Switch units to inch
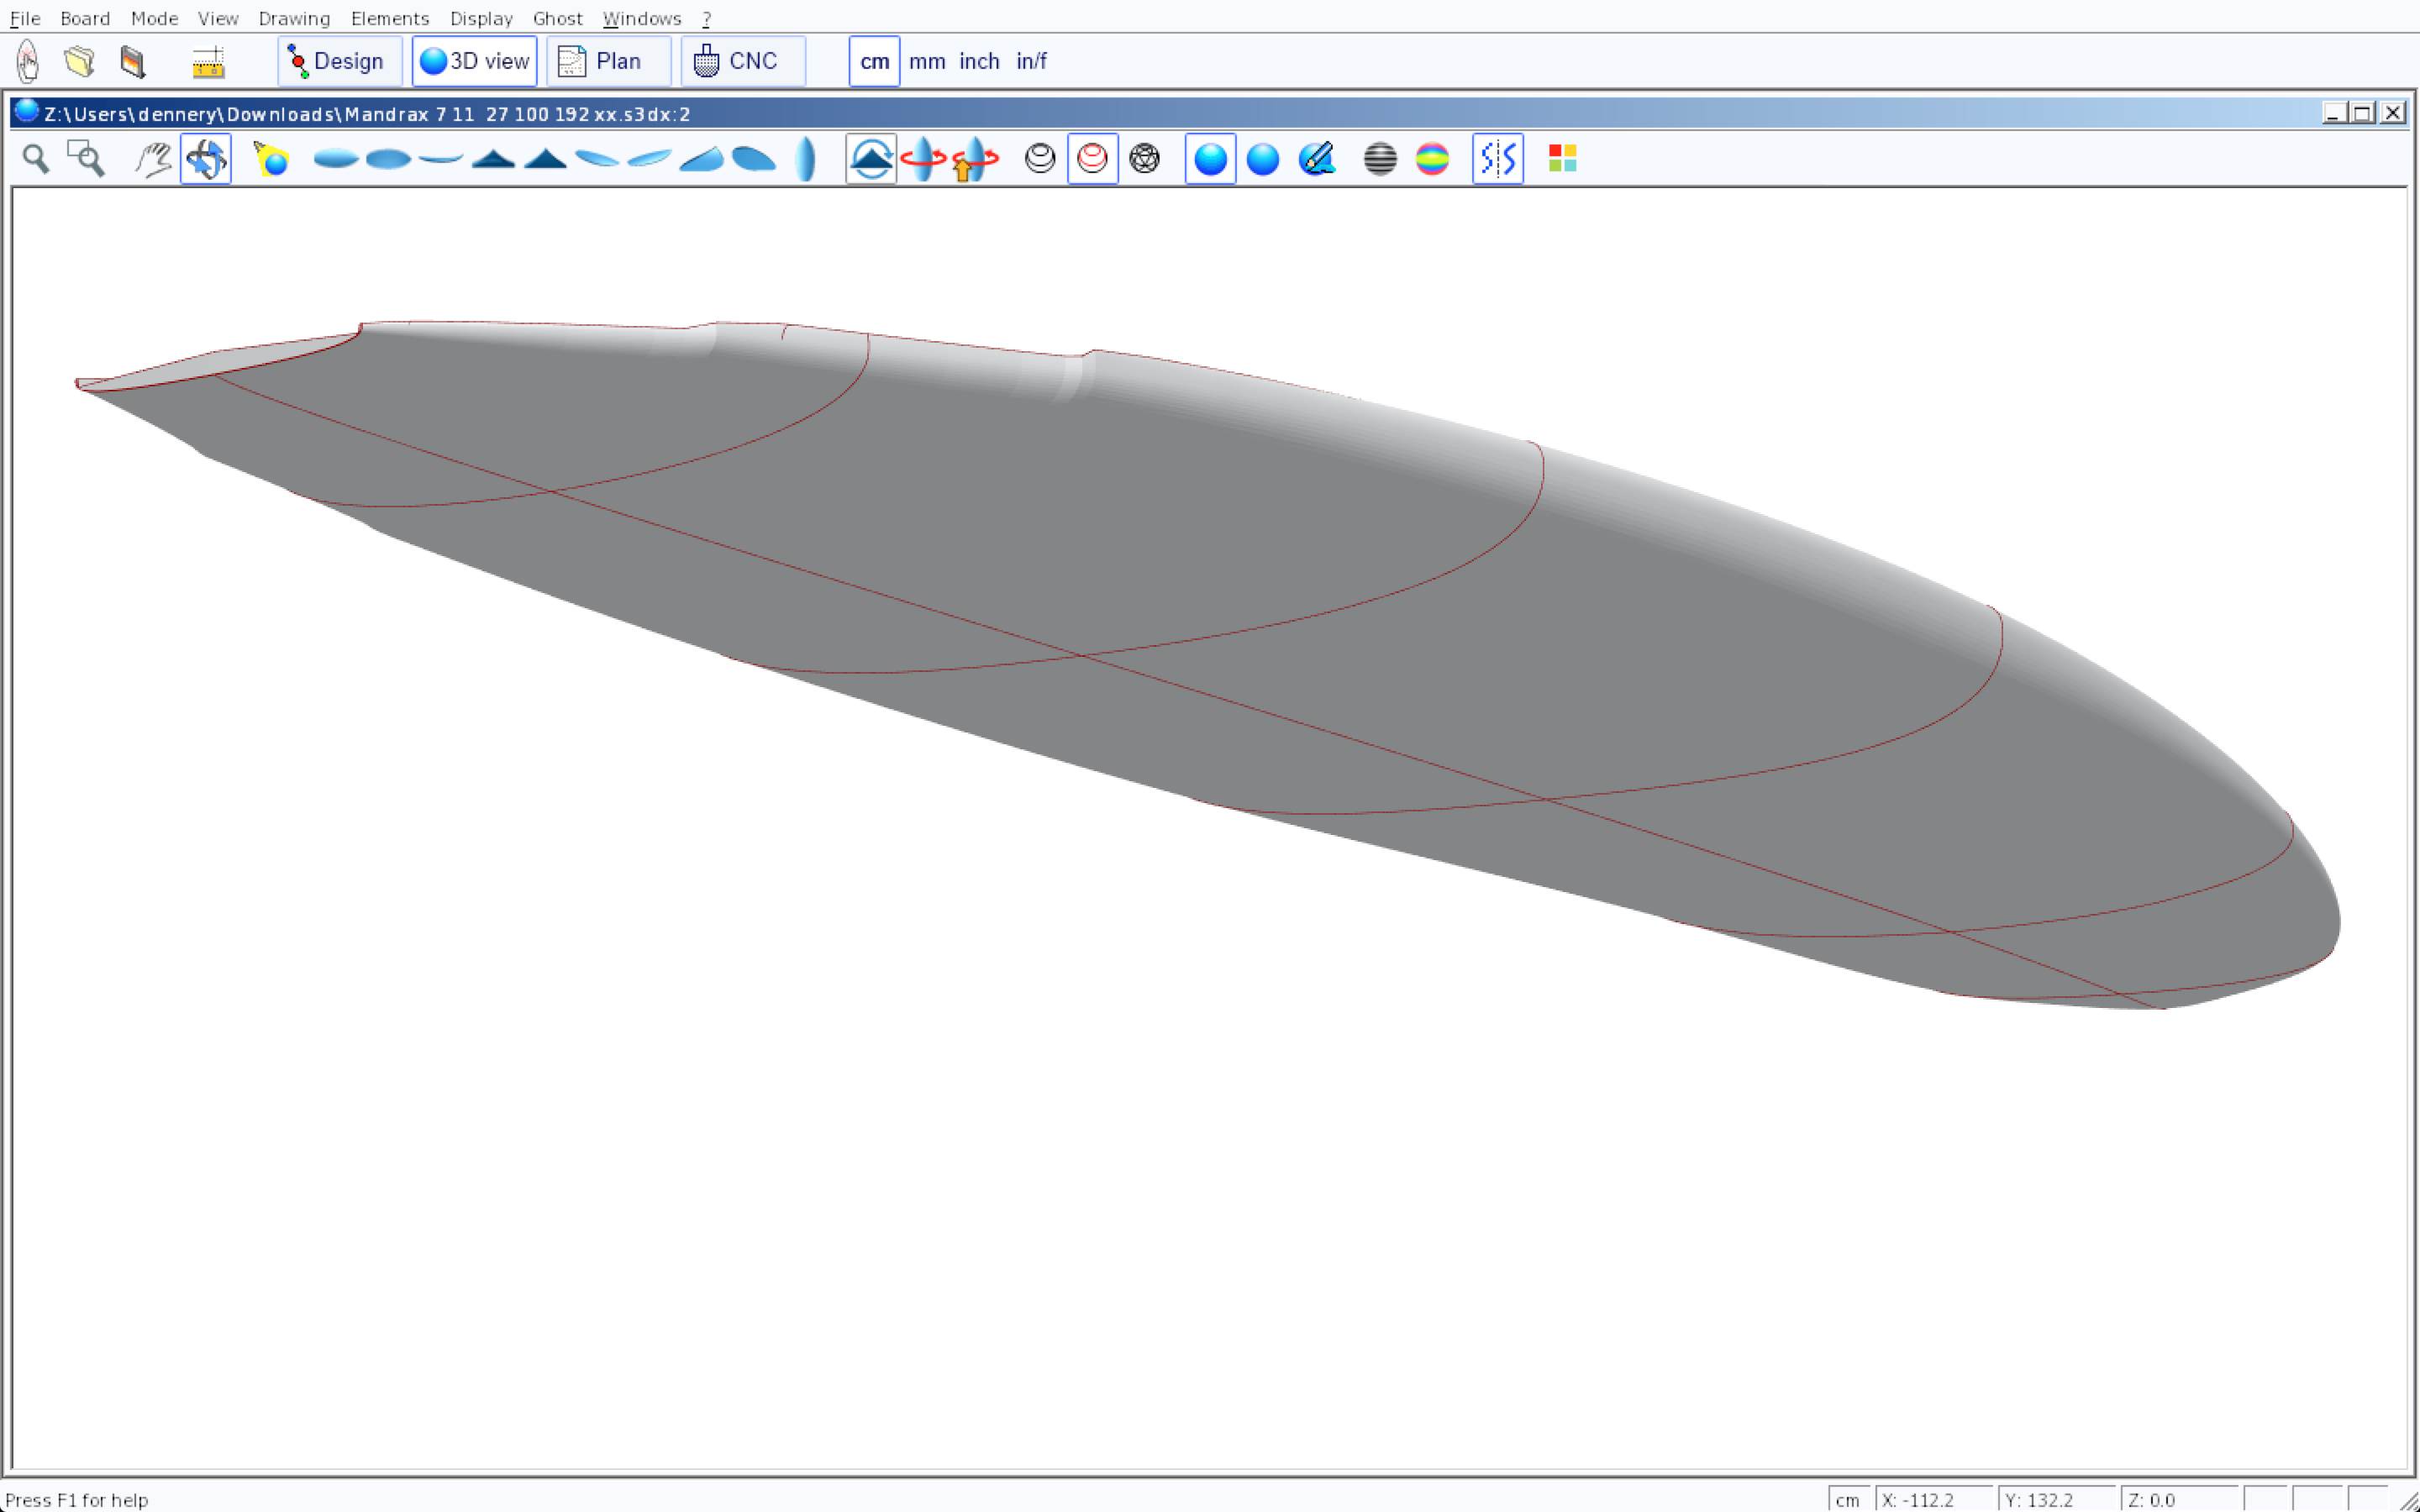 tap(979, 61)
